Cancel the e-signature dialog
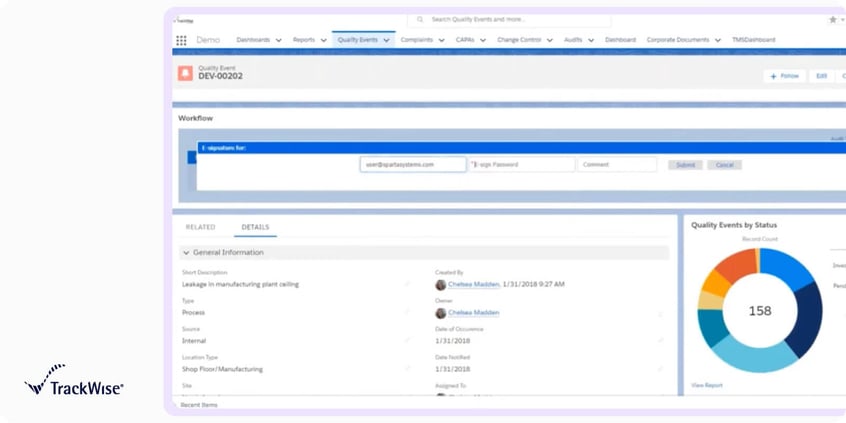 pyautogui.click(x=724, y=165)
